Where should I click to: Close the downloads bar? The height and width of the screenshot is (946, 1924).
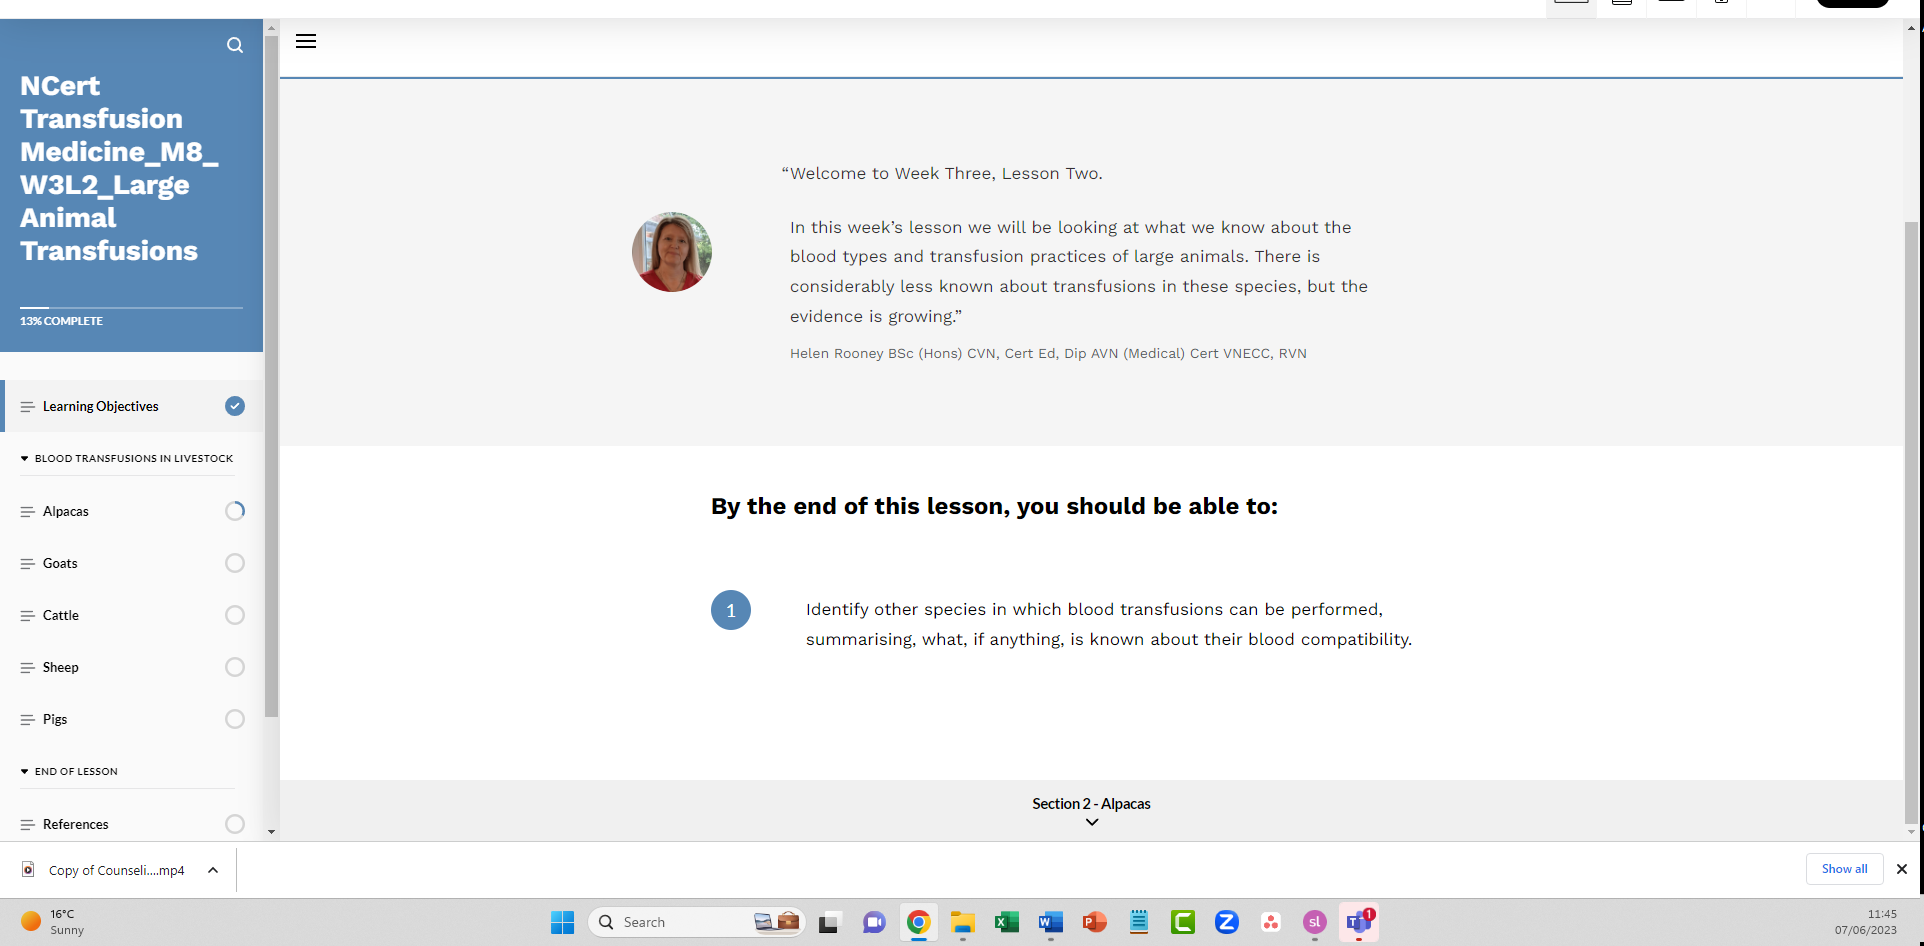pos(1902,869)
